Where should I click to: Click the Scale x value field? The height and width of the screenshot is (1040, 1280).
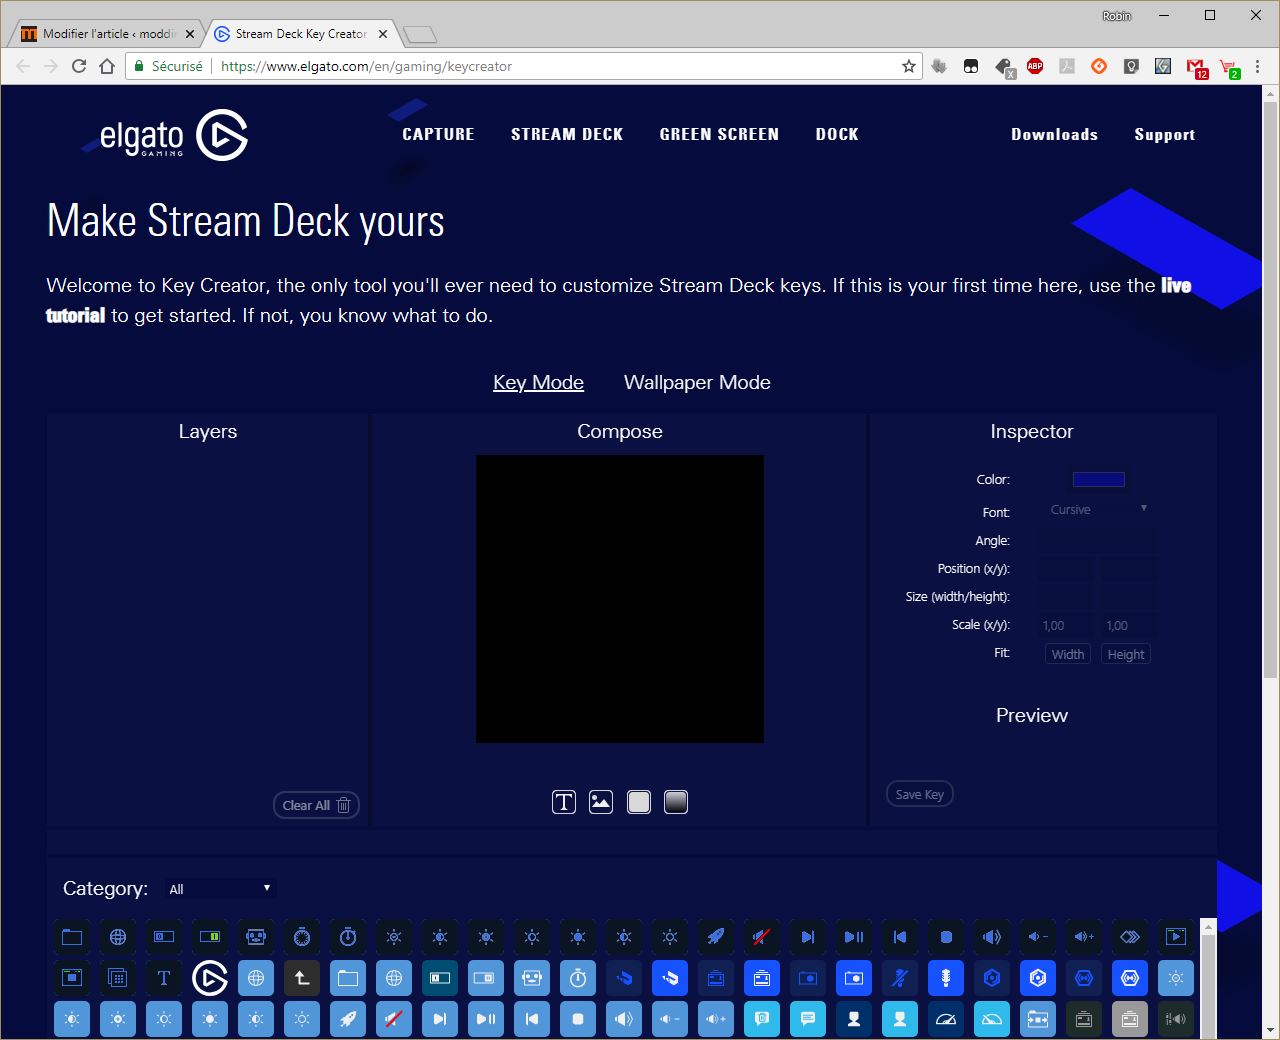(1066, 626)
